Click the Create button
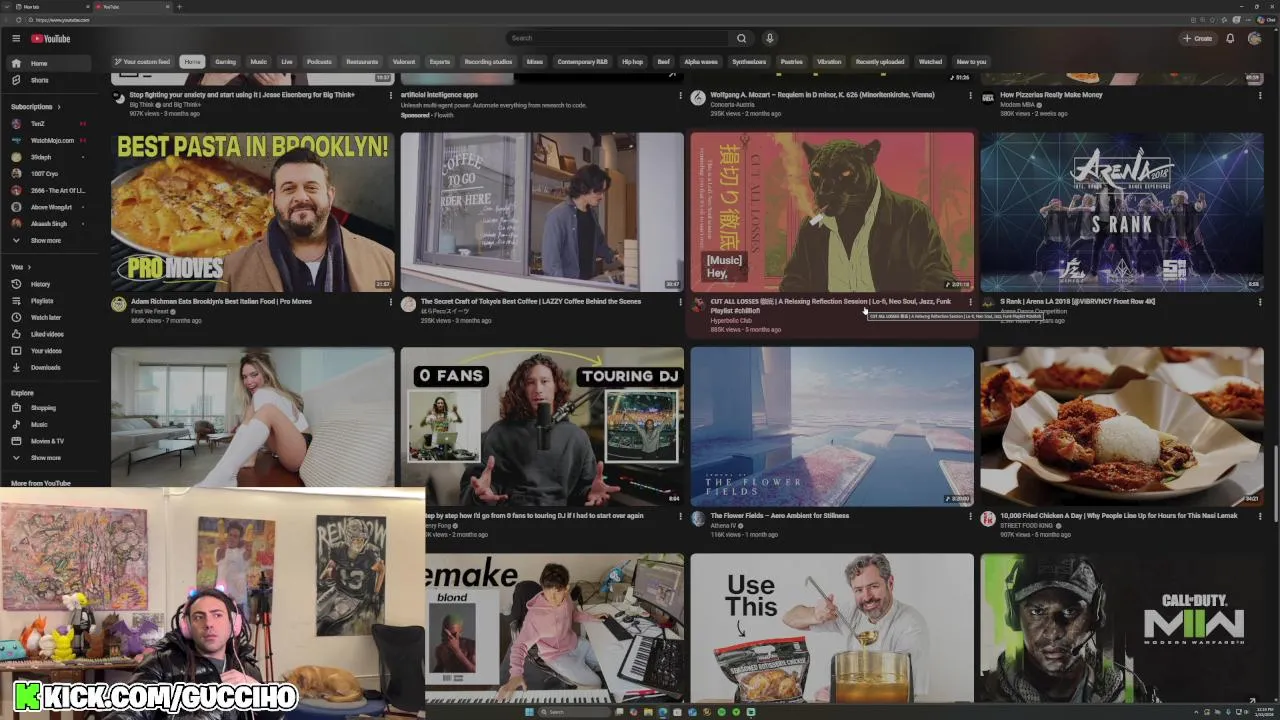 (x=1197, y=38)
